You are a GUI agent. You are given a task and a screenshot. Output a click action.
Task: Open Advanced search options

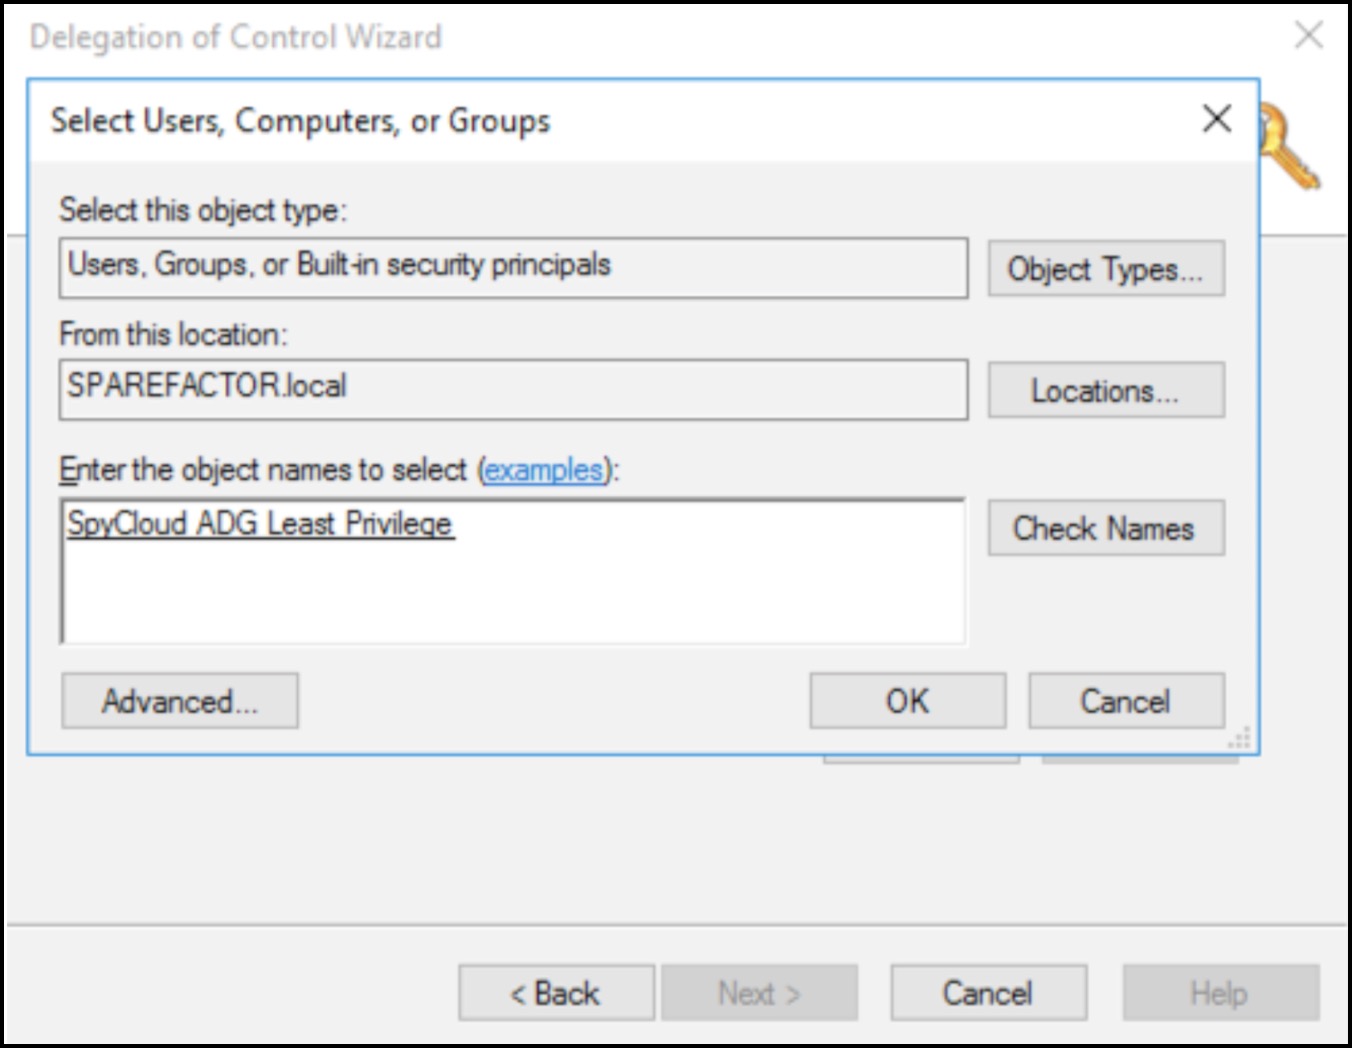(180, 701)
